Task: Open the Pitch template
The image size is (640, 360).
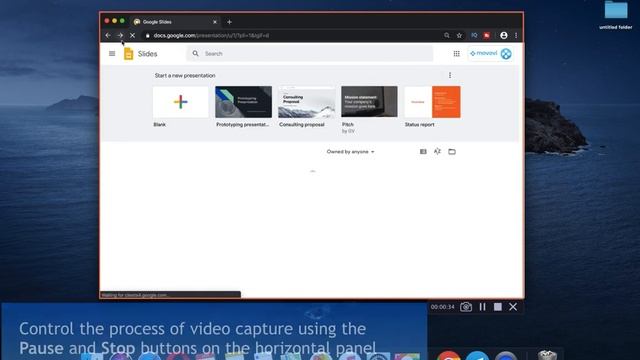Action: pos(369,102)
